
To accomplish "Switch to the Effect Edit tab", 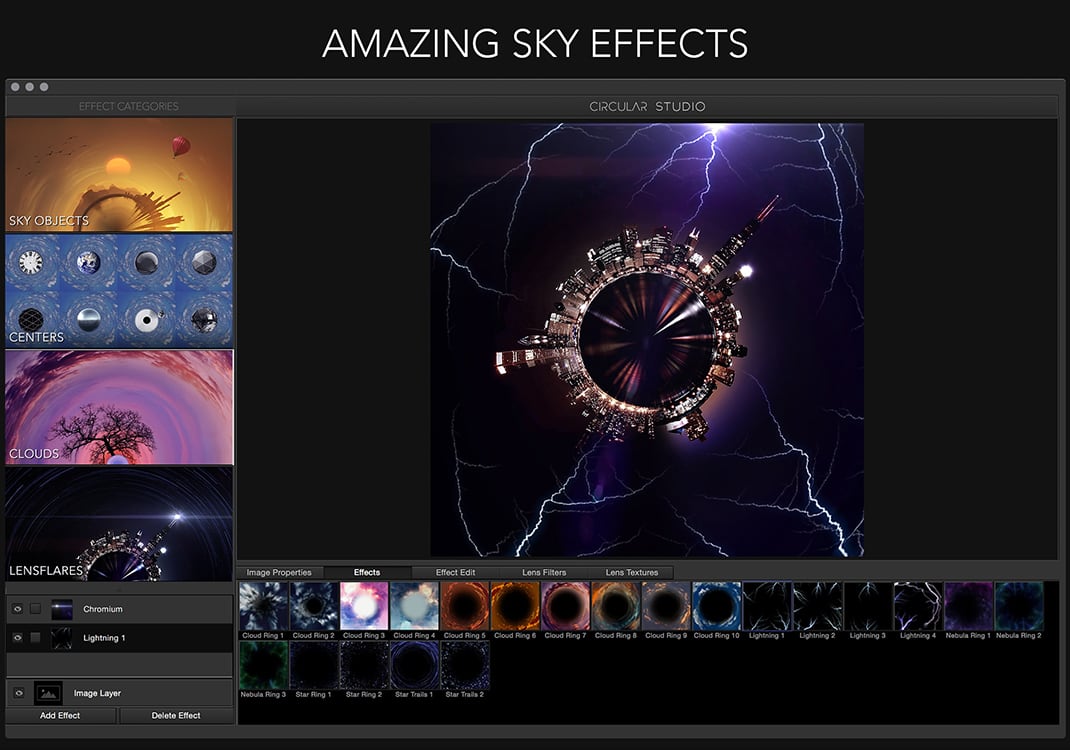I will click(455, 572).
